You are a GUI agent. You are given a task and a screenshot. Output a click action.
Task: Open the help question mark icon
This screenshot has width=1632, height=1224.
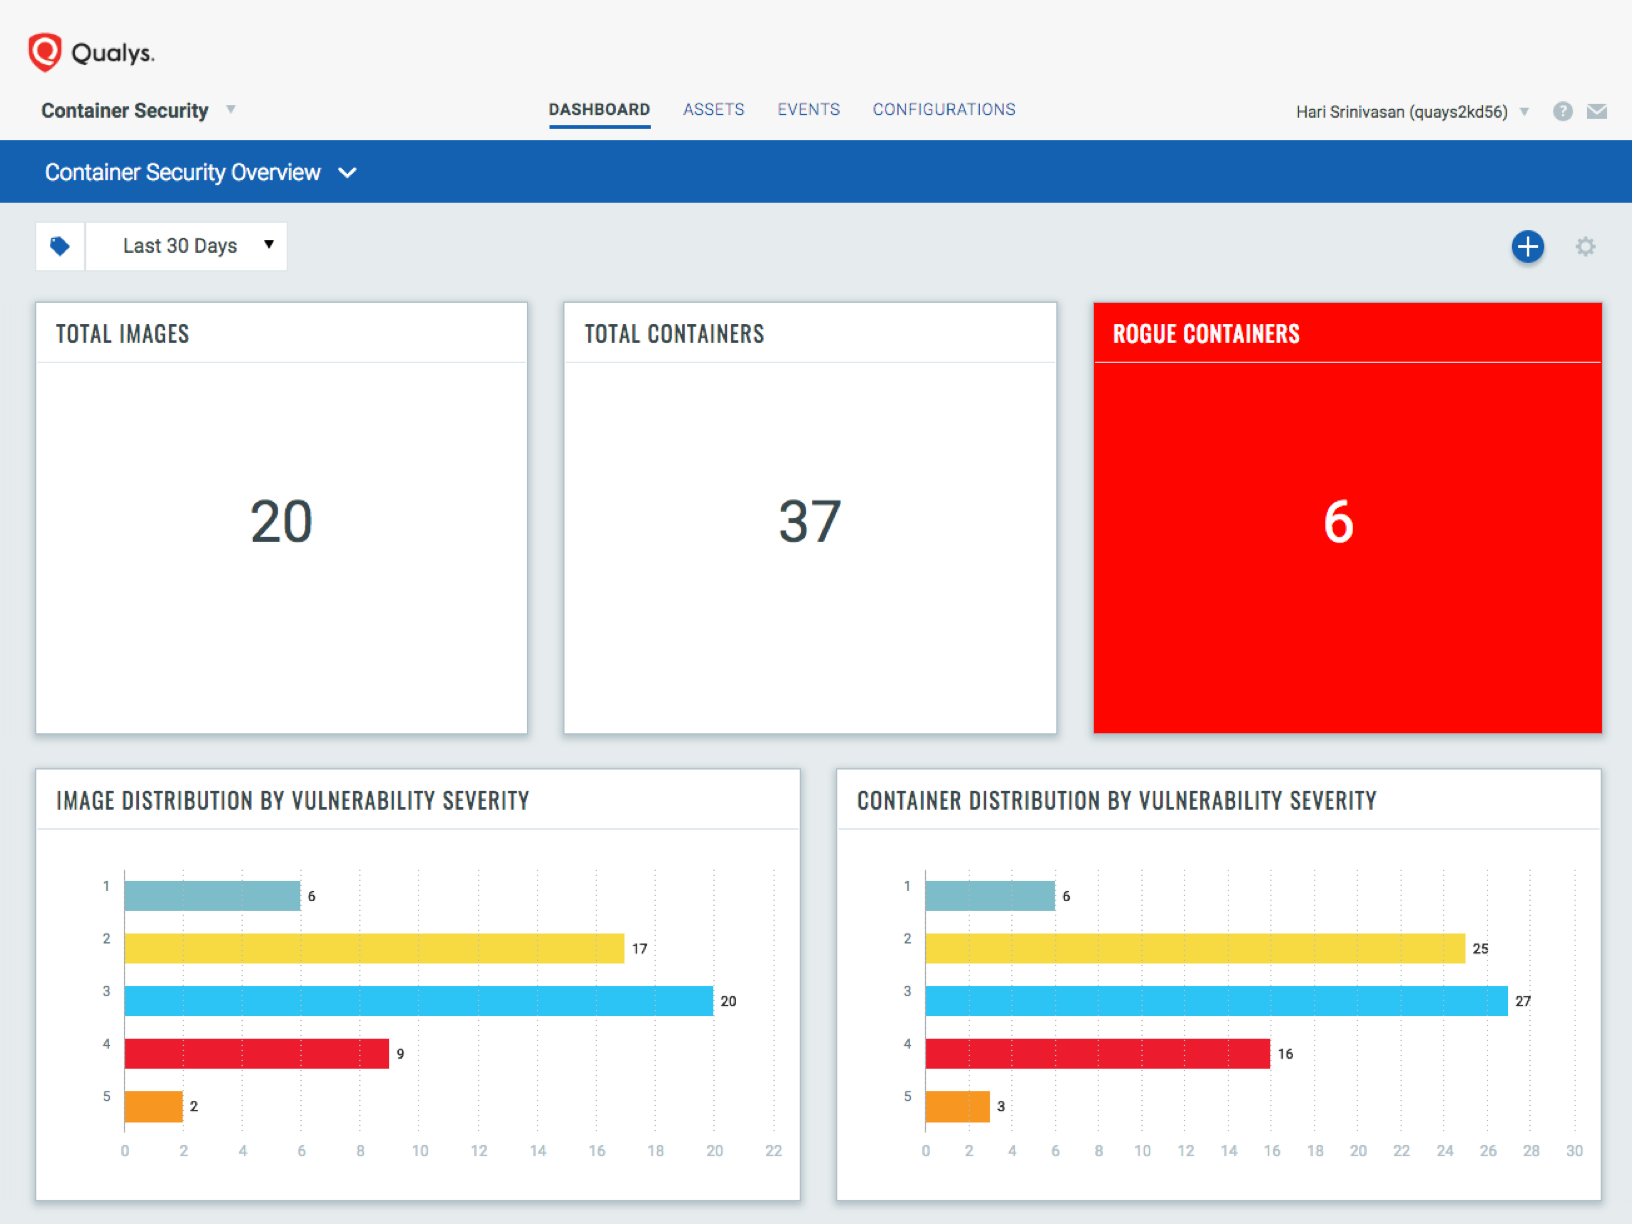(x=1562, y=111)
